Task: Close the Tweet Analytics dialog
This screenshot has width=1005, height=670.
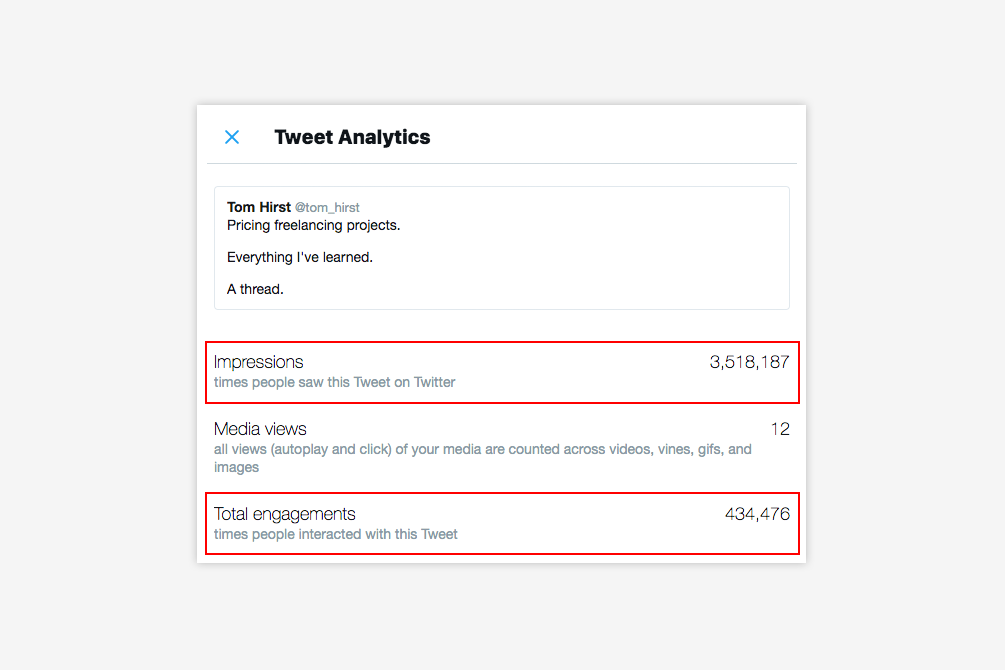Action: point(232,137)
